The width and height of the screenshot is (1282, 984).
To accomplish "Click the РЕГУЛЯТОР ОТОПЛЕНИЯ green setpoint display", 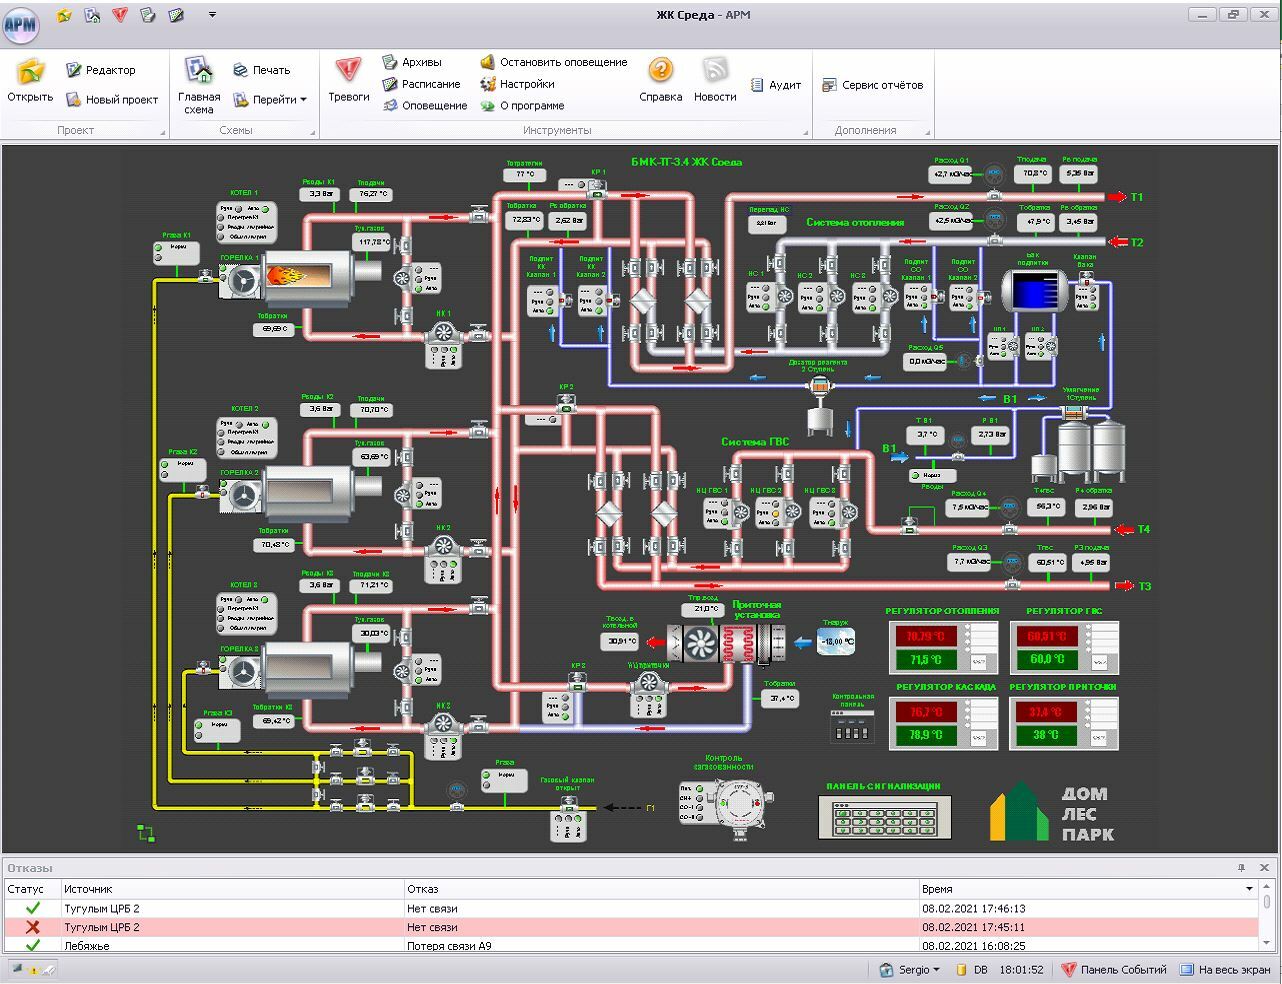I will pyautogui.click(x=924, y=660).
